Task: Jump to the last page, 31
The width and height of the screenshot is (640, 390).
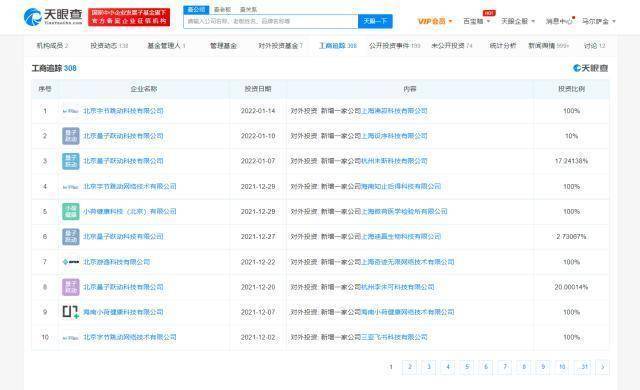Action: (583, 367)
